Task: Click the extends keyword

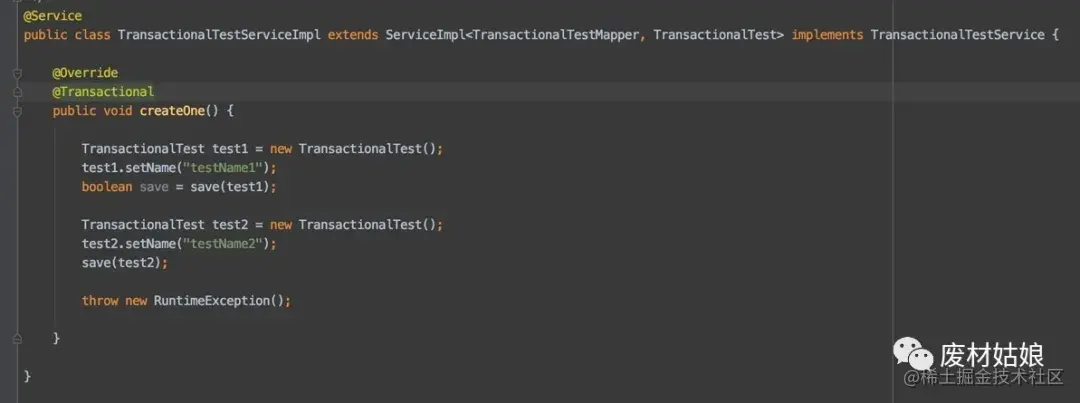Action: coord(354,35)
